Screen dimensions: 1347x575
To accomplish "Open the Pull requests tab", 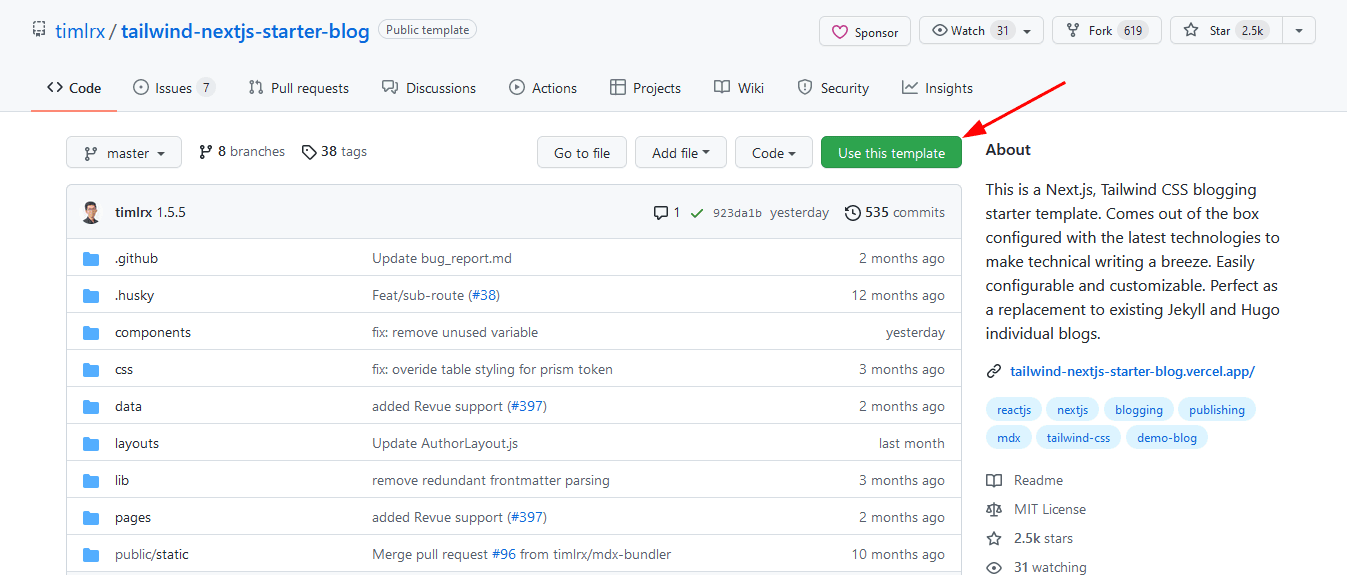I will pyautogui.click(x=299, y=88).
